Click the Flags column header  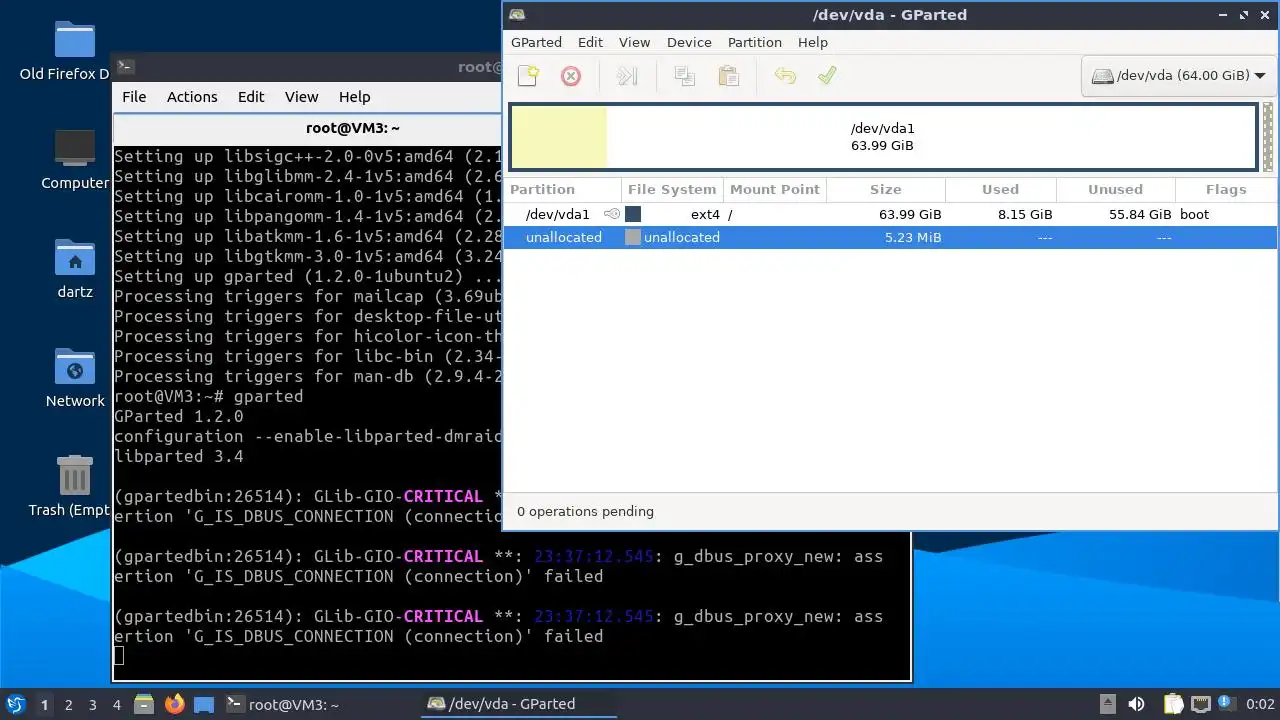1226,189
